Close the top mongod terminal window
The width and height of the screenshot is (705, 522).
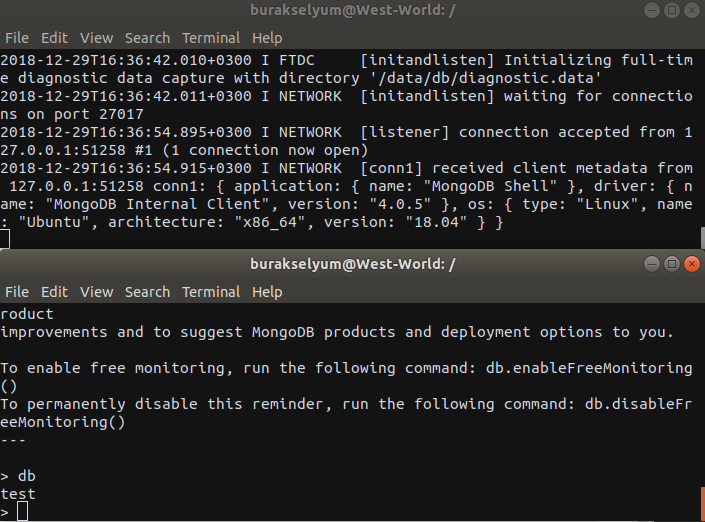pos(690,10)
